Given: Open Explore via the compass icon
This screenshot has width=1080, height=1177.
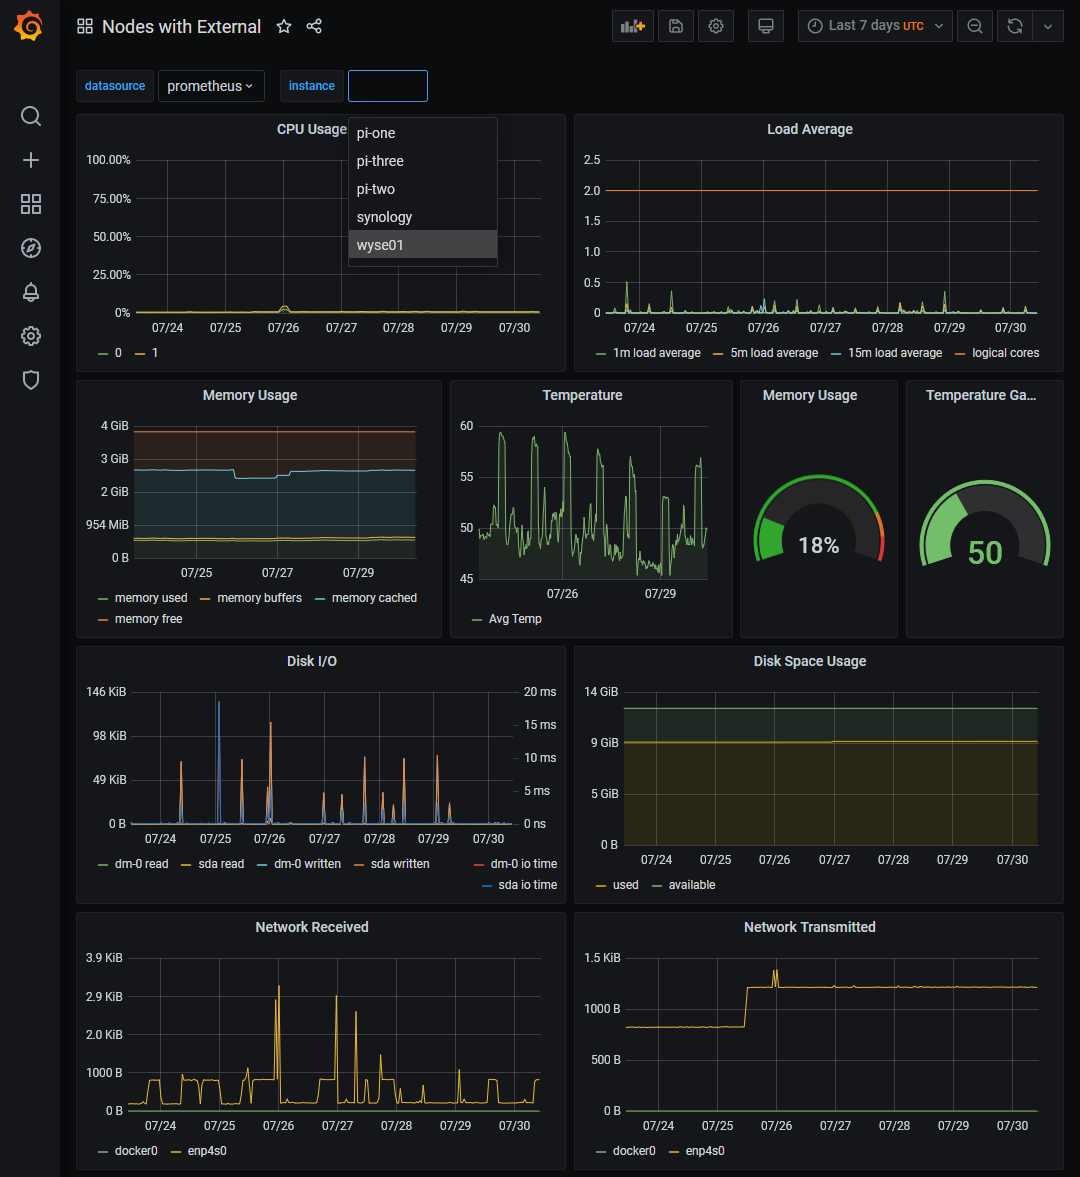Looking at the screenshot, I should coord(30,248).
